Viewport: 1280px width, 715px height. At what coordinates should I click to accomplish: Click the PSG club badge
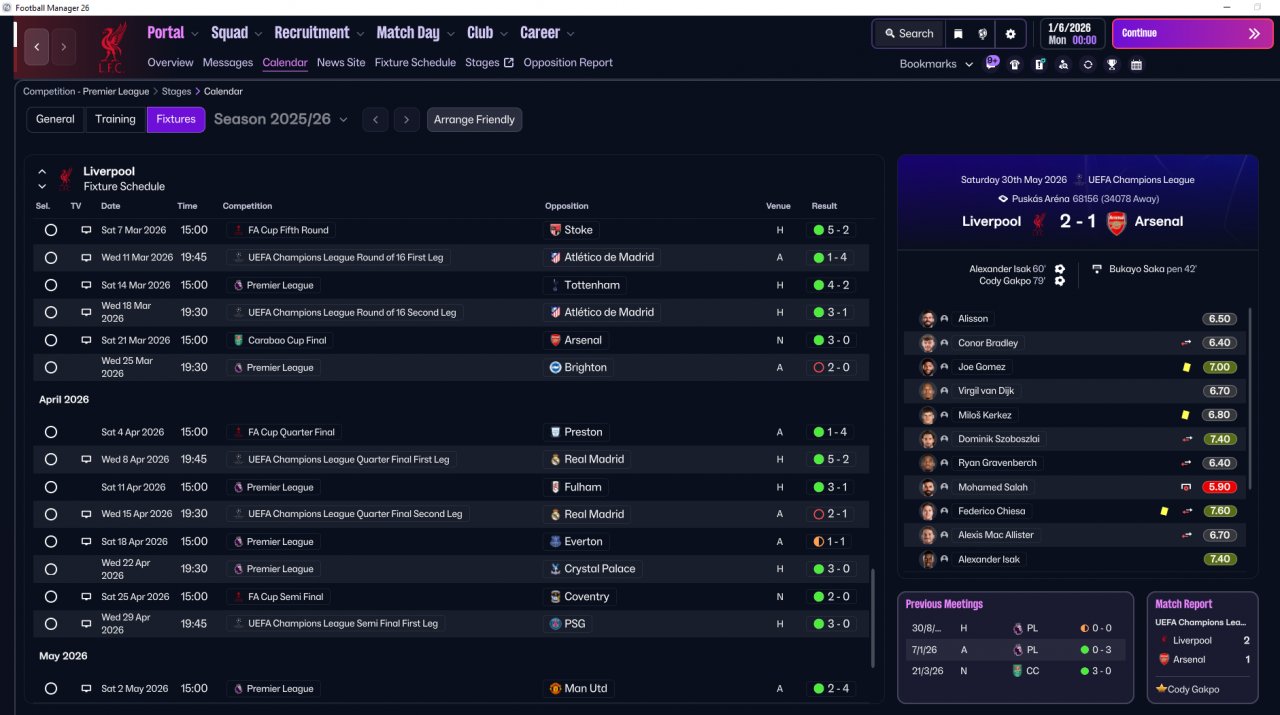[x=555, y=624]
